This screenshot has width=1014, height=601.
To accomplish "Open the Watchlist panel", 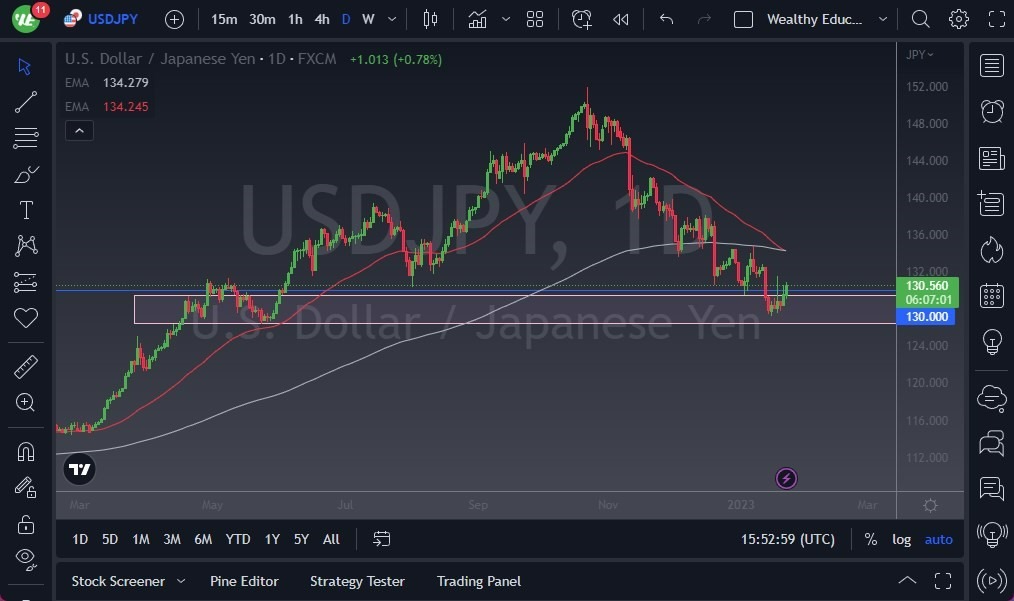I will (991, 65).
